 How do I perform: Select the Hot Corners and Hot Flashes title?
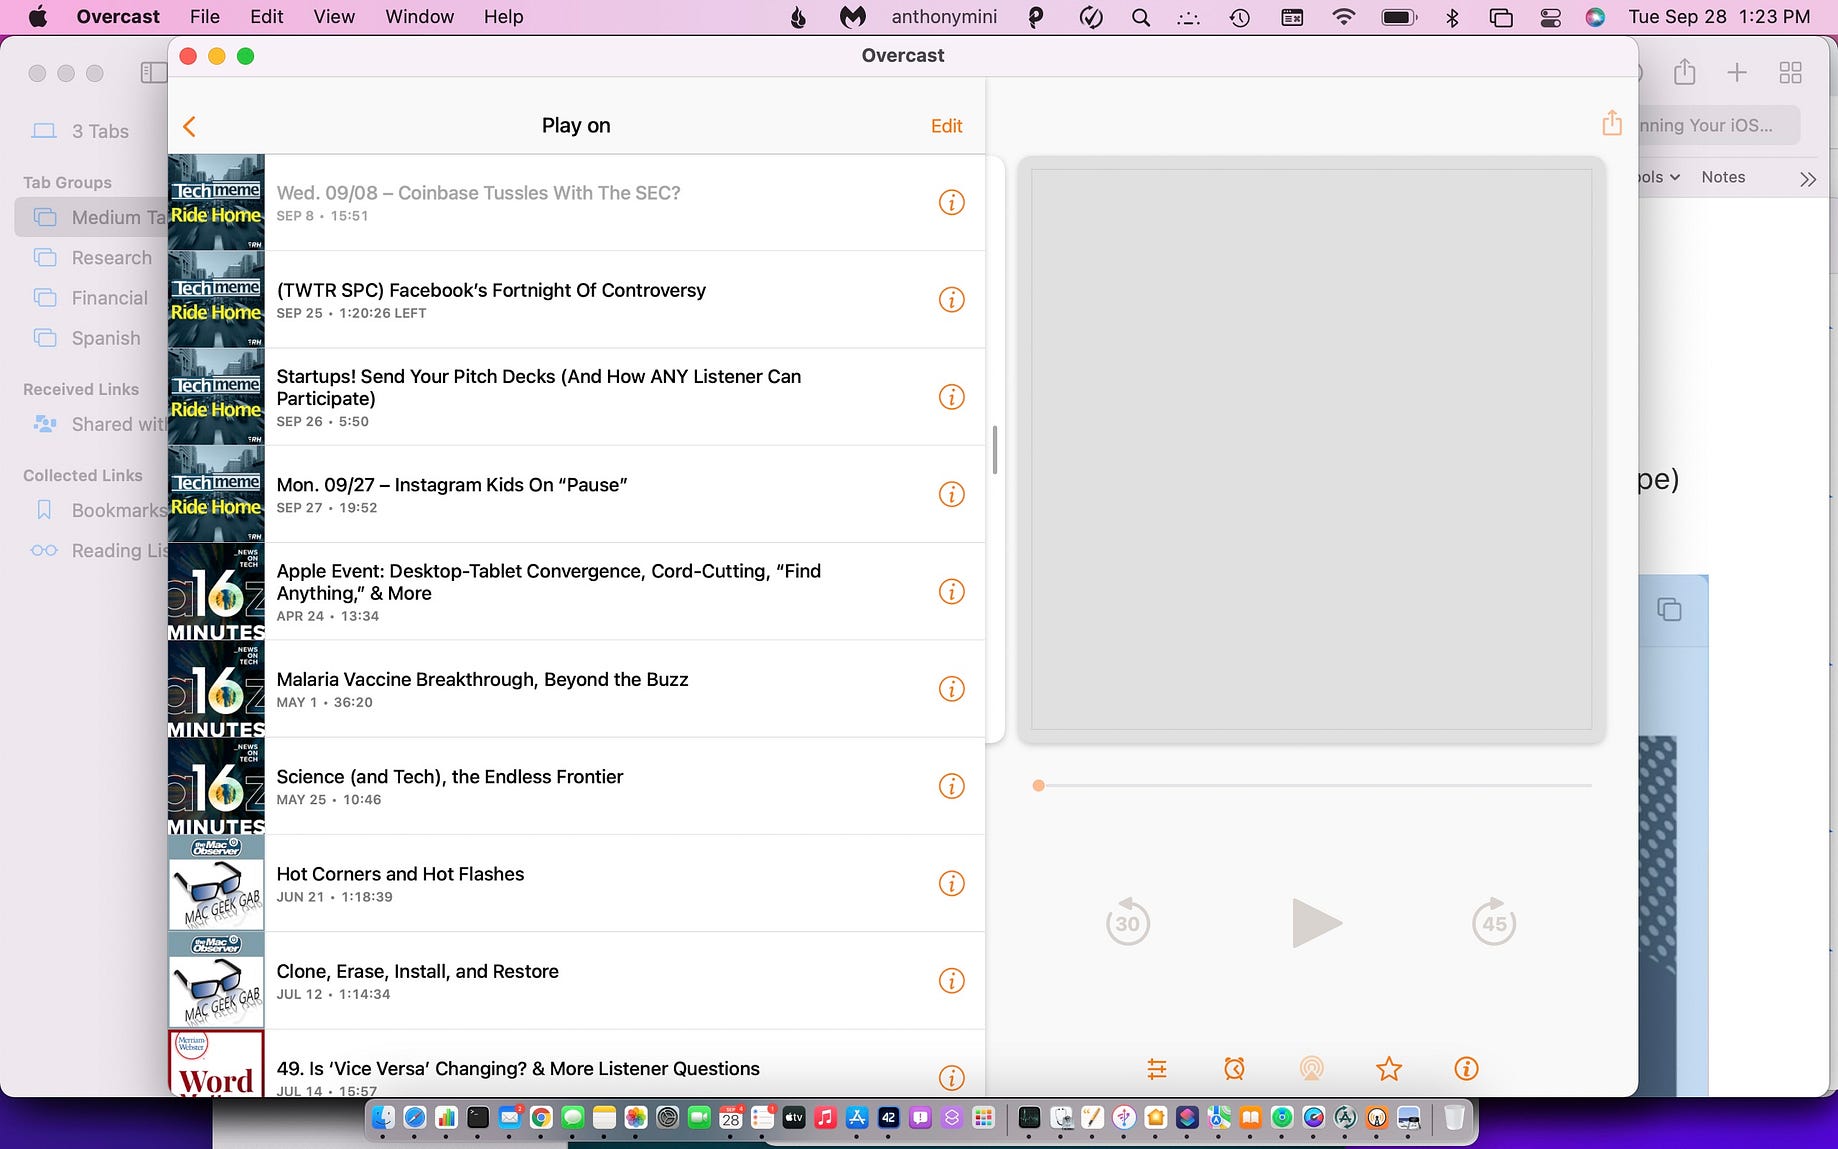[400, 874]
